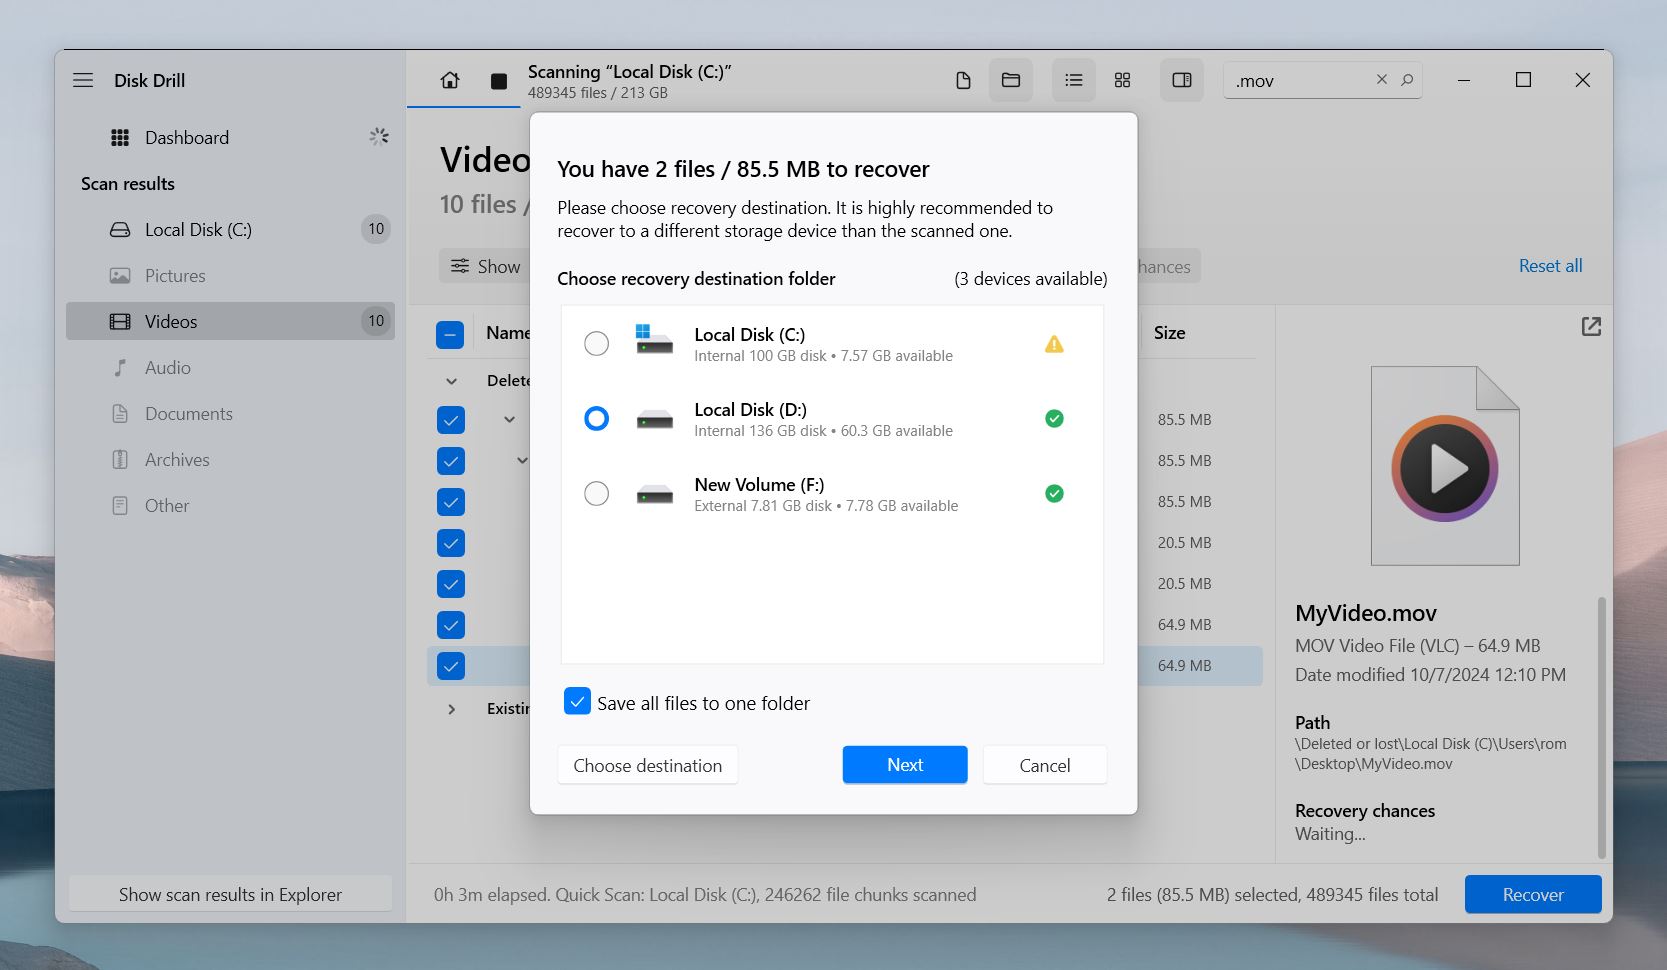Select the New Volume (F:) radio button
Image resolution: width=1667 pixels, height=970 pixels.
tap(596, 494)
